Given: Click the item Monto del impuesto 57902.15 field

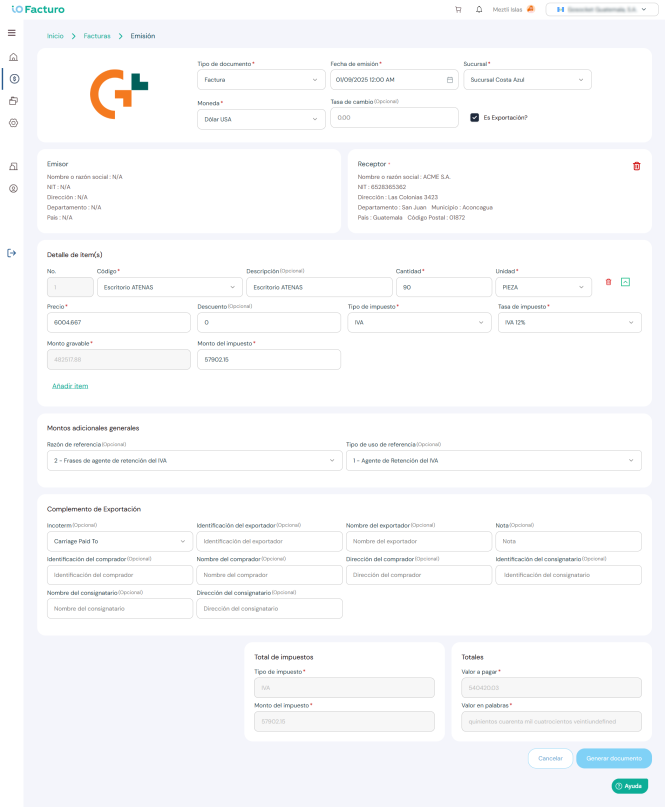Looking at the screenshot, I should [269, 360].
